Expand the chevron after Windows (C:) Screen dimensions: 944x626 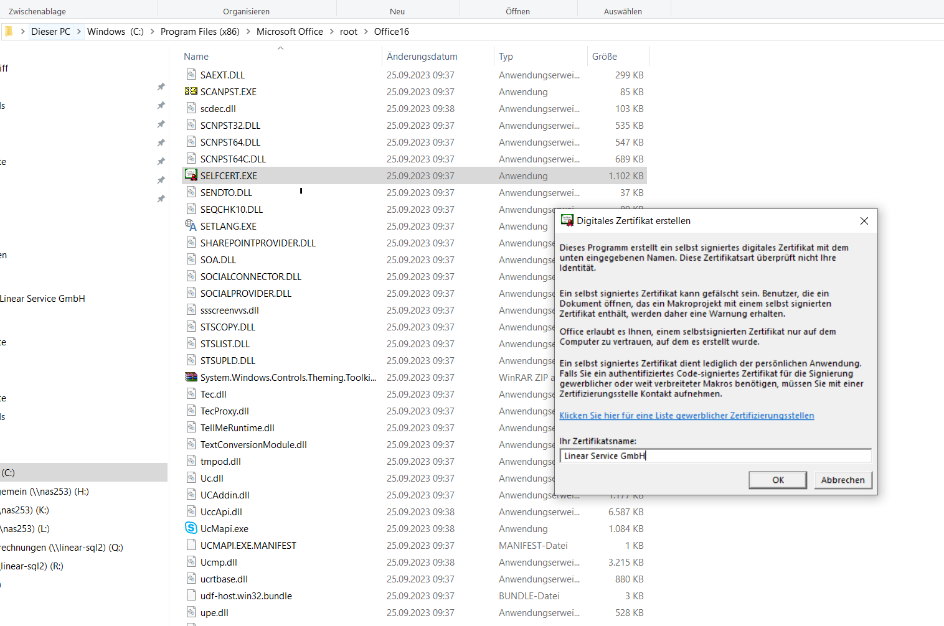click(x=152, y=31)
